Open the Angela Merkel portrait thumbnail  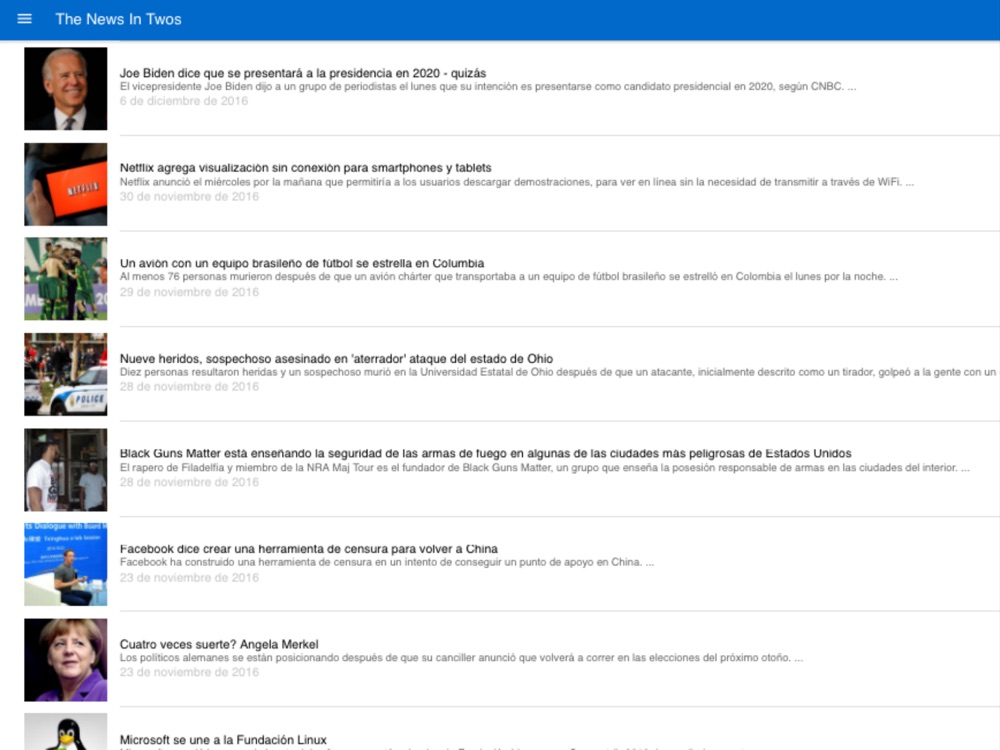tap(66, 660)
